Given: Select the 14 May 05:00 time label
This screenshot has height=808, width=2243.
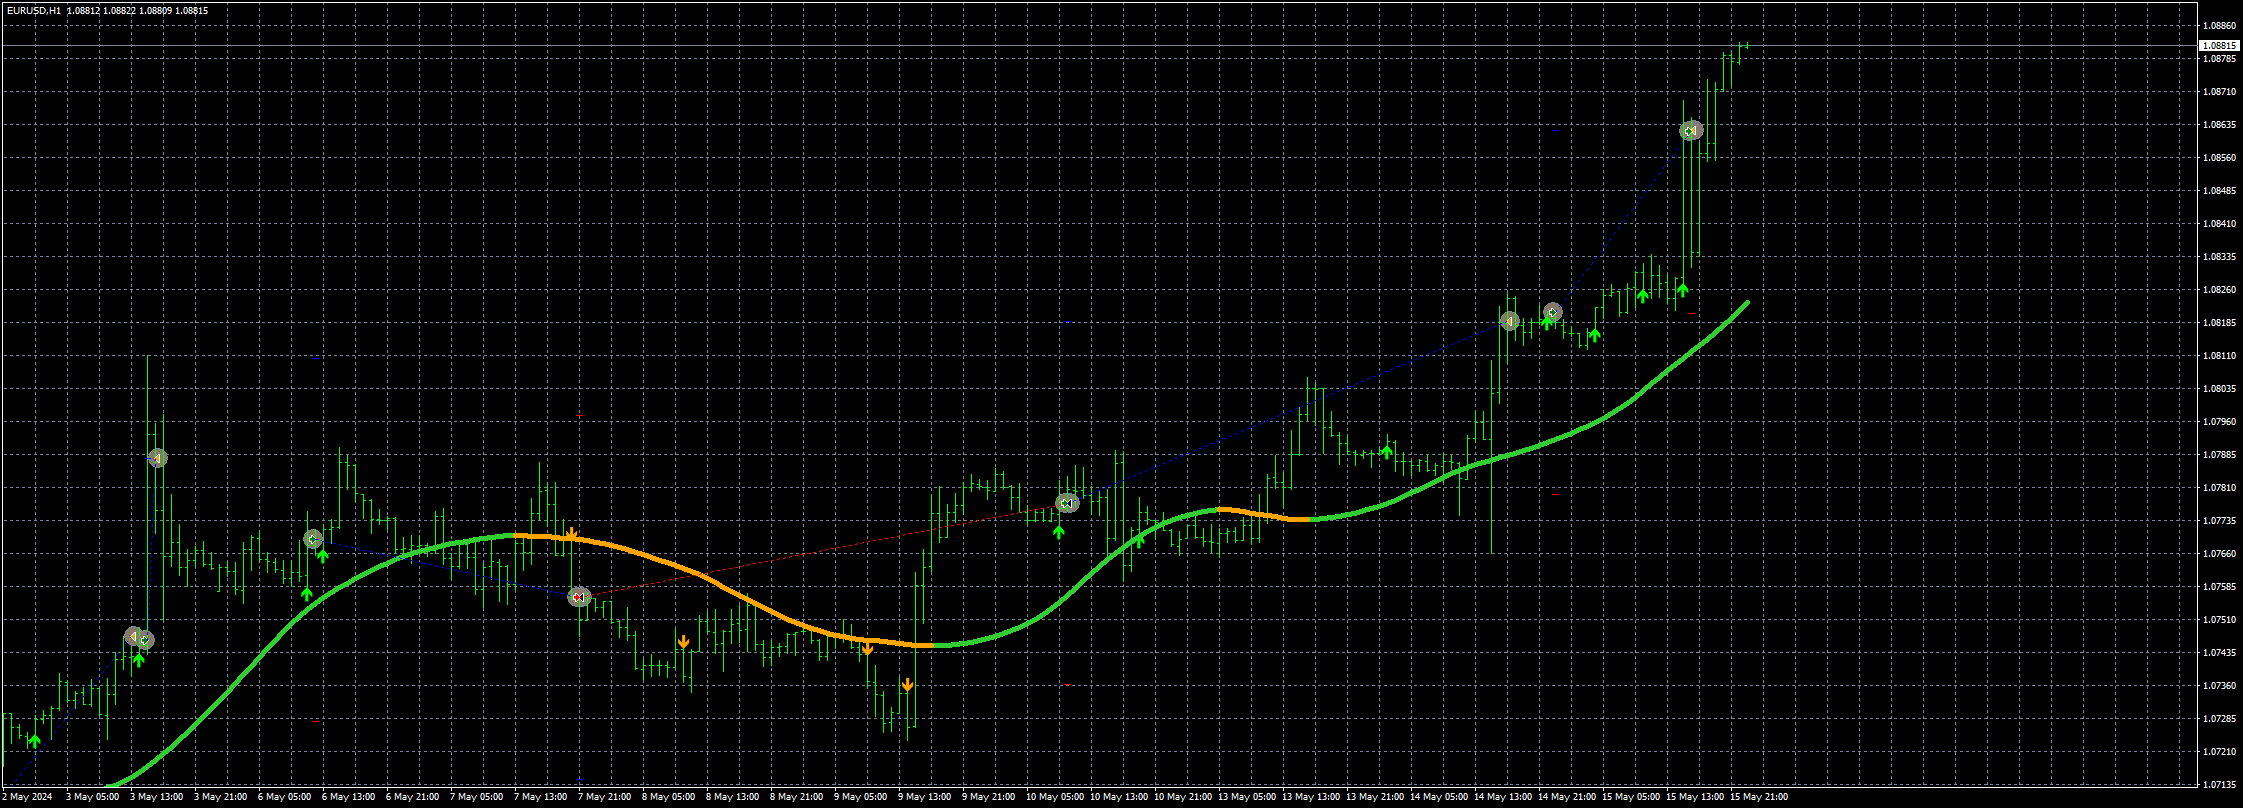Looking at the screenshot, I should (1438, 797).
